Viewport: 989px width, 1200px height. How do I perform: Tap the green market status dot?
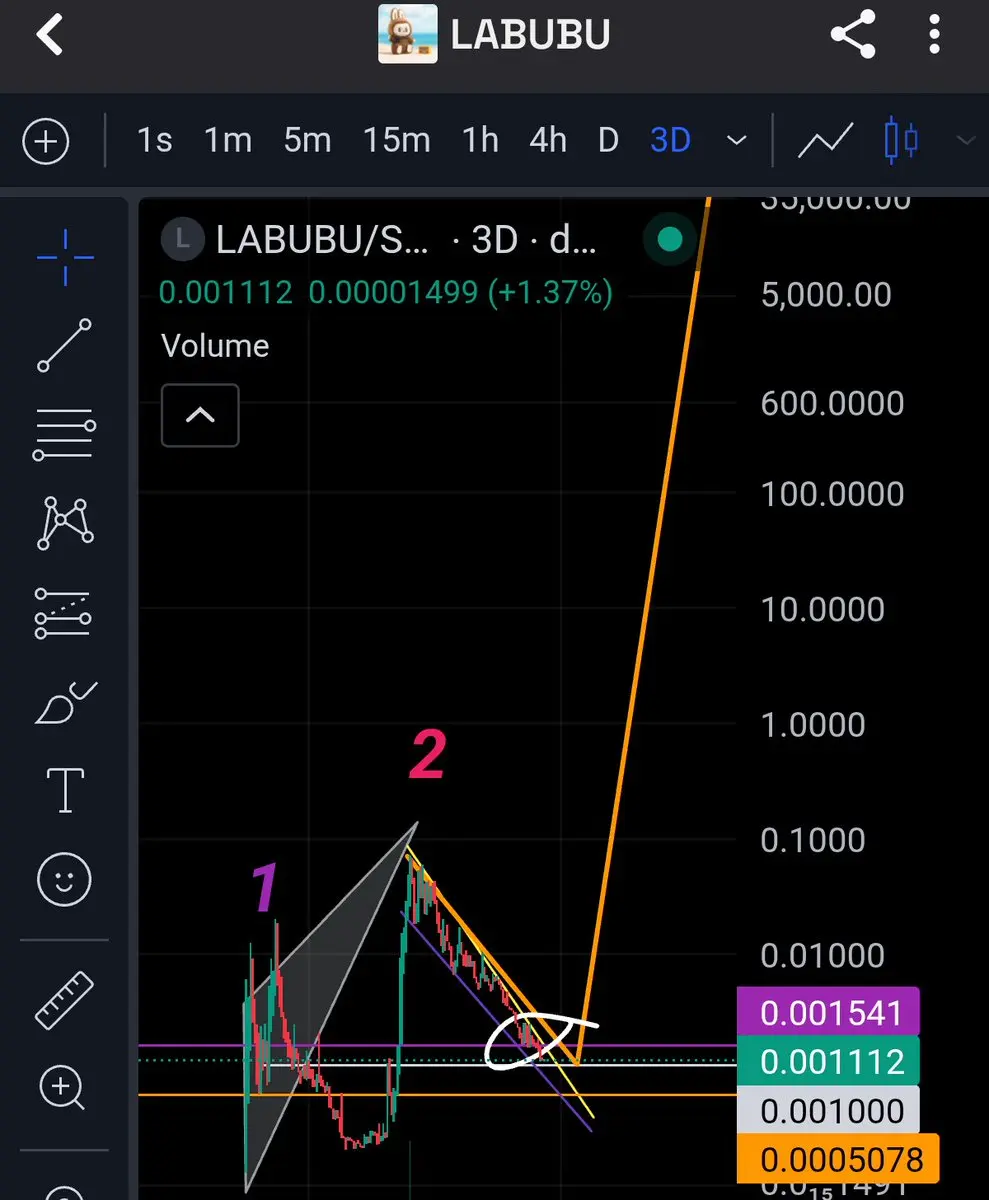(670, 240)
